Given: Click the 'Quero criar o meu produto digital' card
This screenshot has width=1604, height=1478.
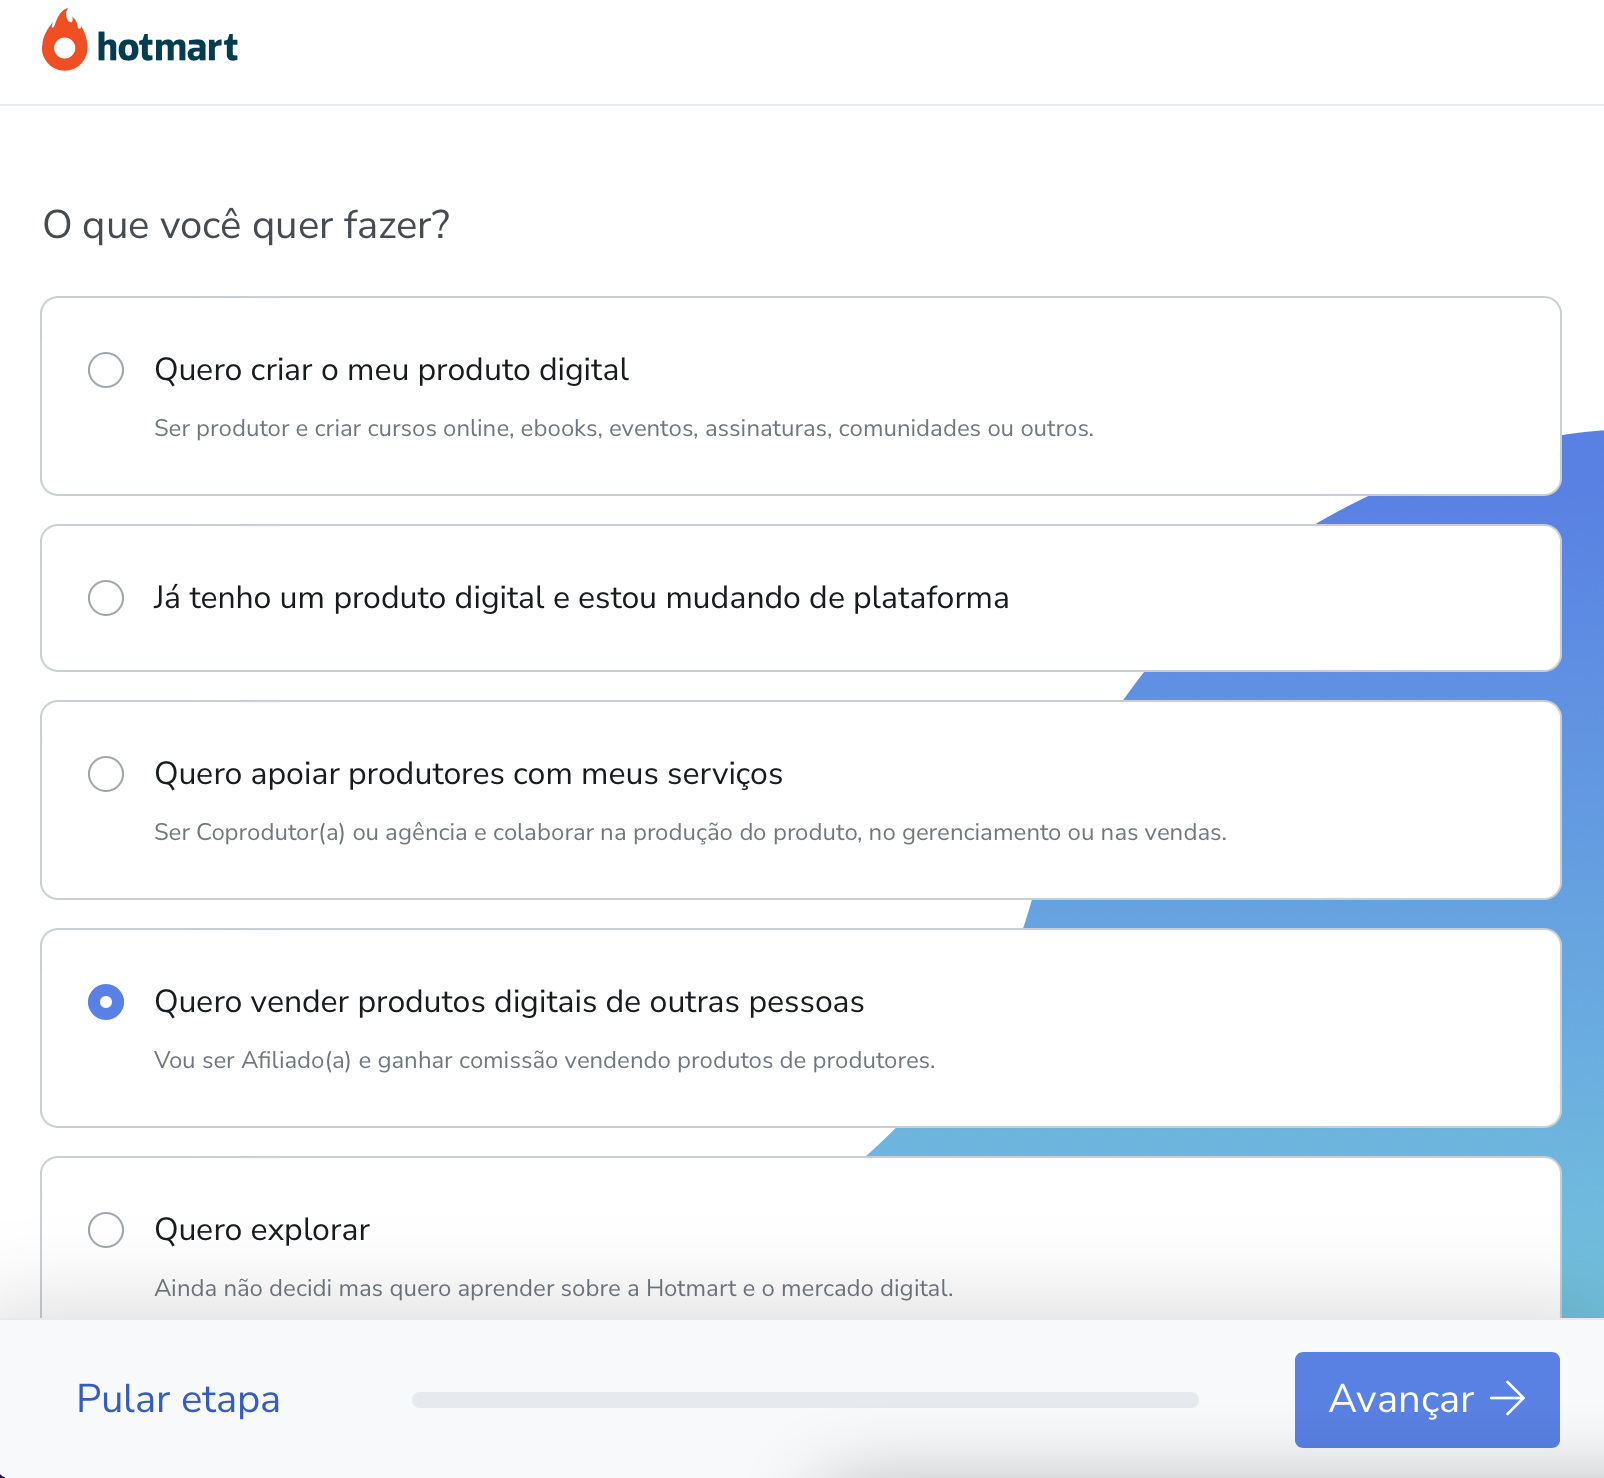Looking at the screenshot, I should point(700,395).
